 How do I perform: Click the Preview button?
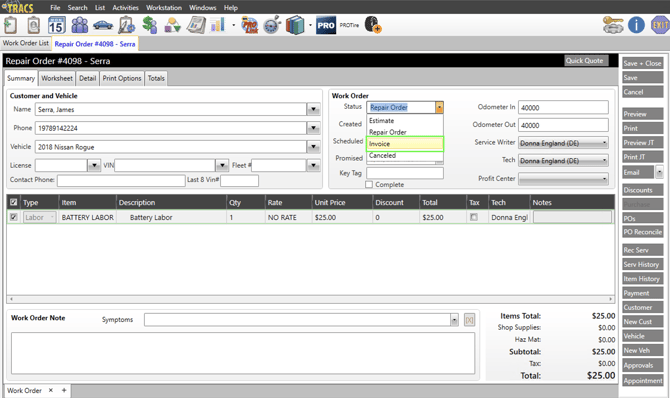pos(642,114)
